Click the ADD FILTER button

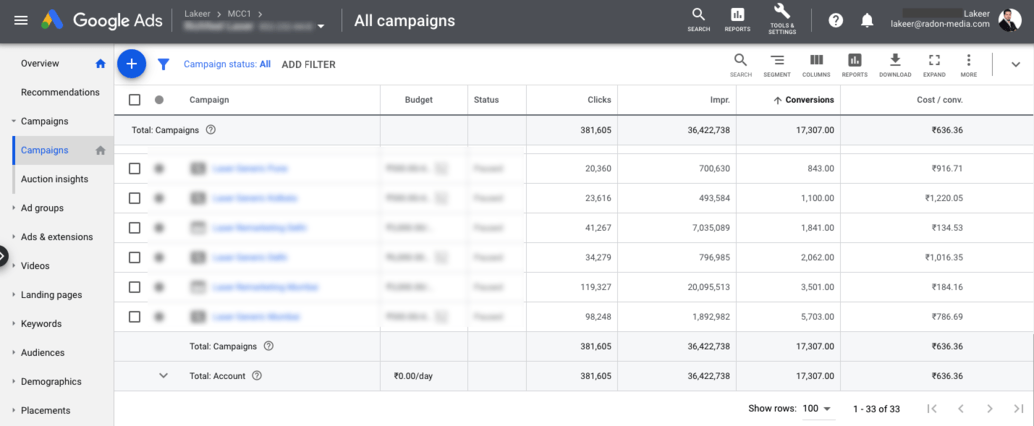[x=308, y=65]
